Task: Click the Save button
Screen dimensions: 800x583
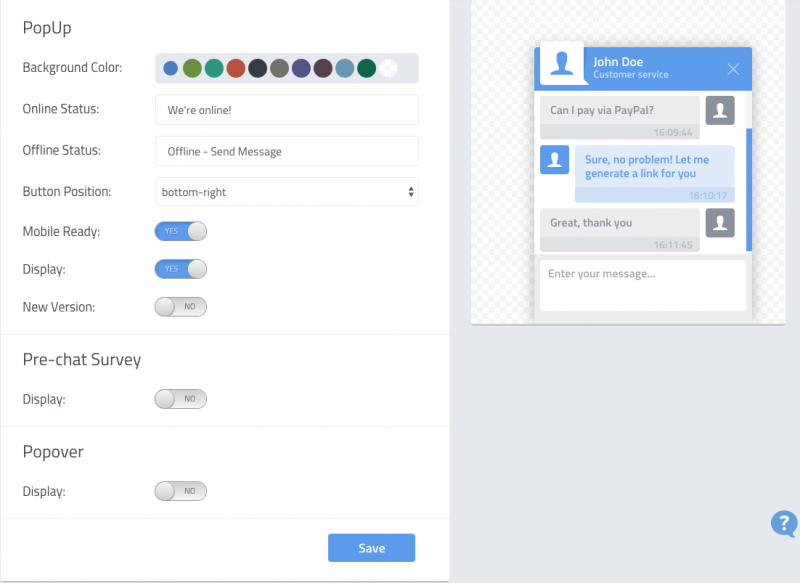Action: (371, 548)
